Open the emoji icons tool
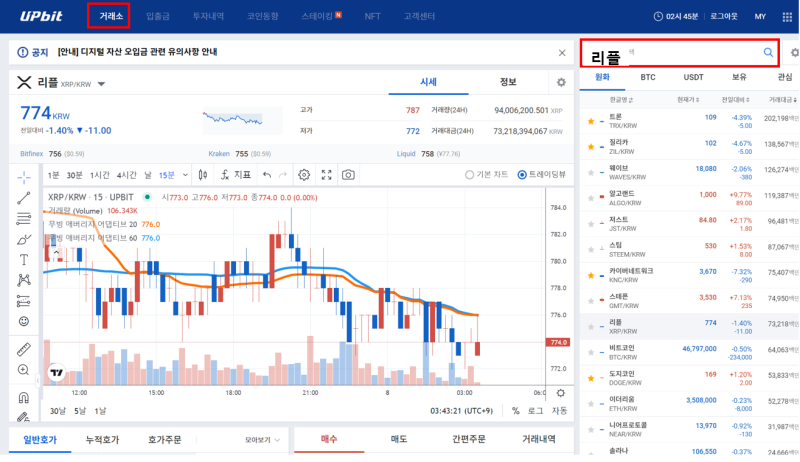 [24, 321]
